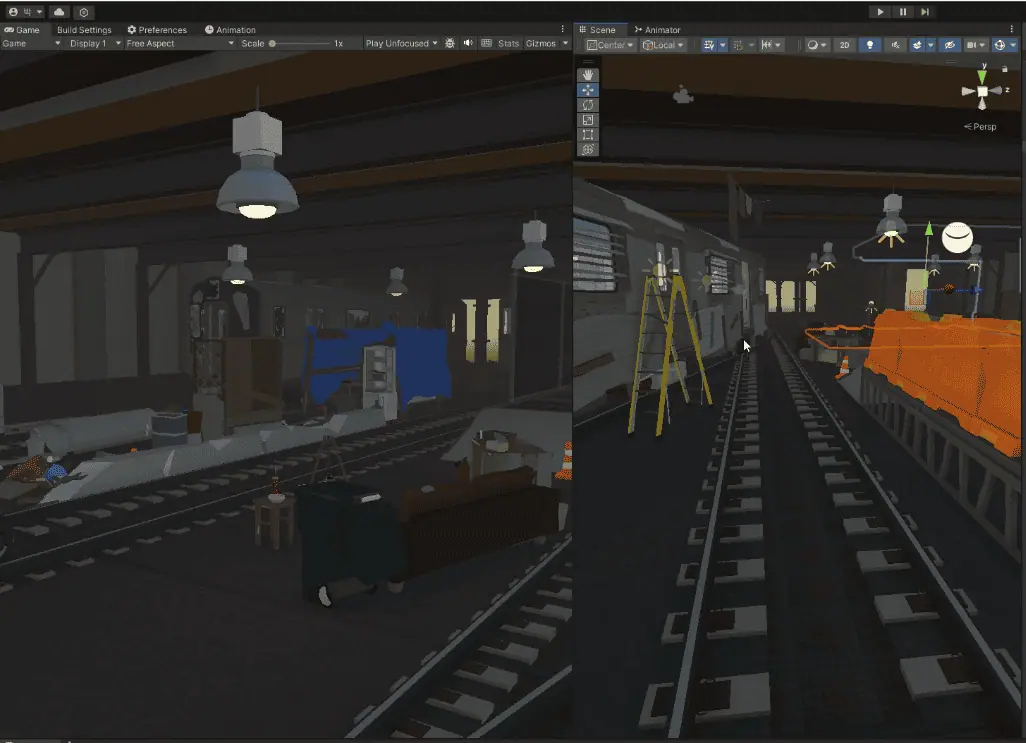Select the Hand view tool
1026x743 pixels.
[x=588, y=75]
